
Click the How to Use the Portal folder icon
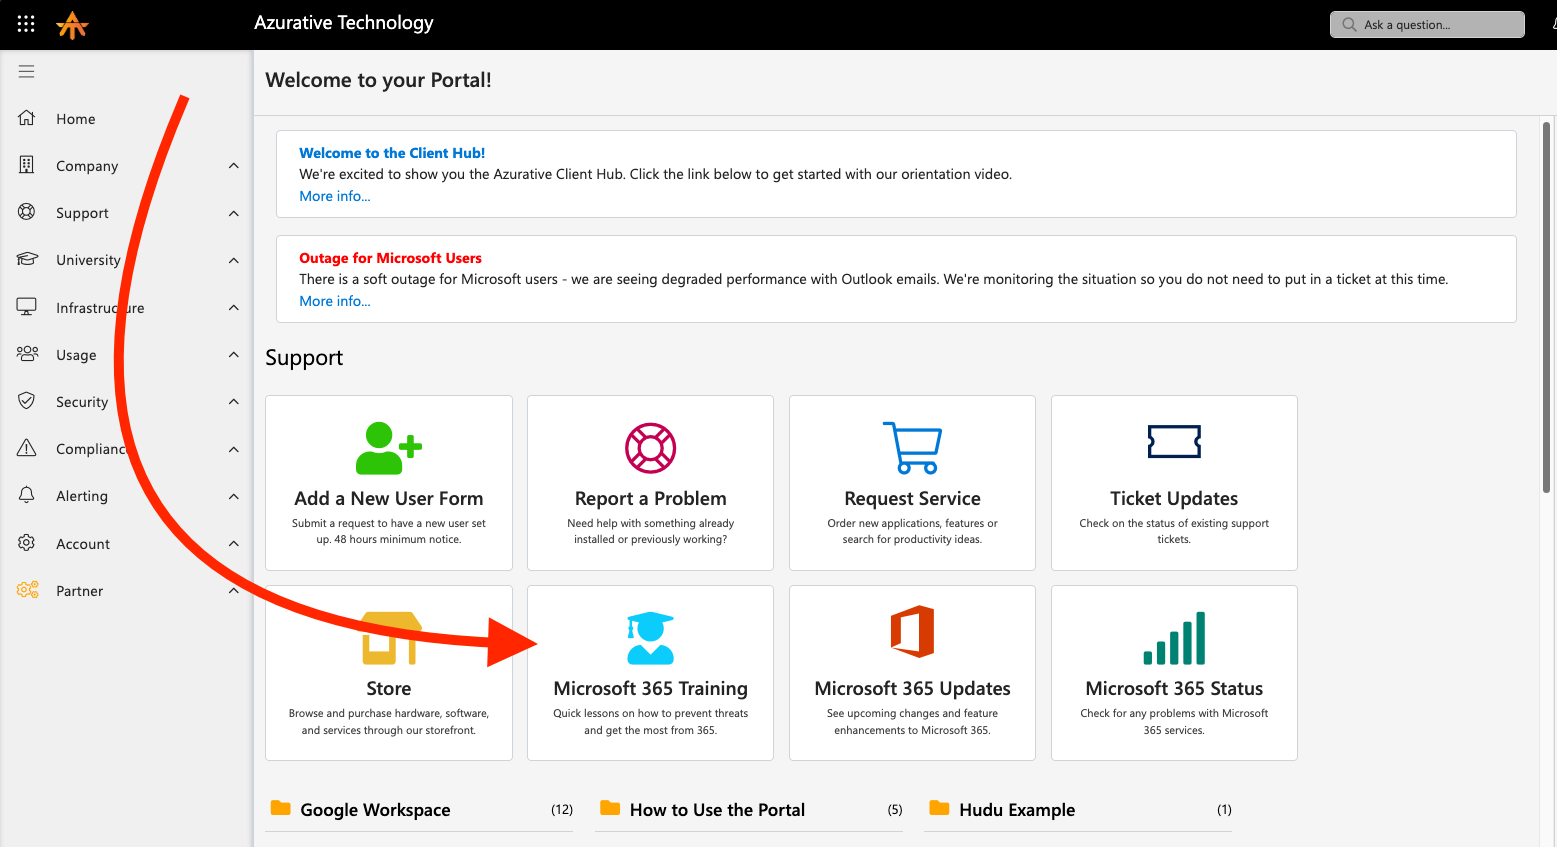pyautogui.click(x=610, y=808)
